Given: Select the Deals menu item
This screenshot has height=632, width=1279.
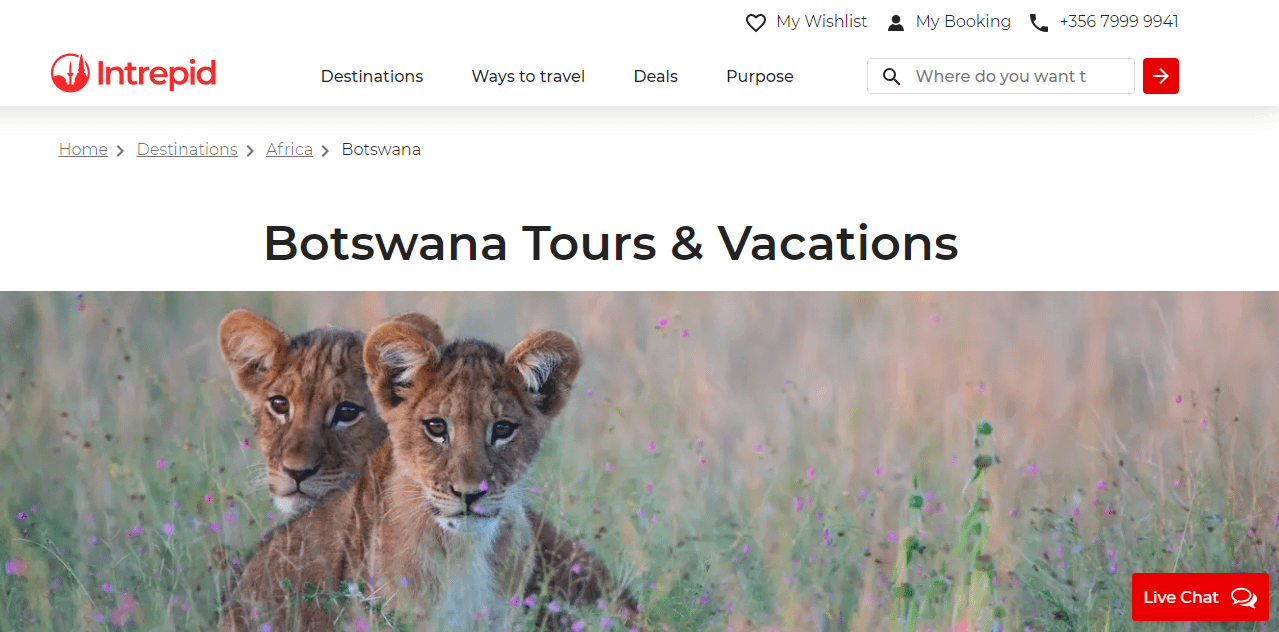Looking at the screenshot, I should (656, 76).
